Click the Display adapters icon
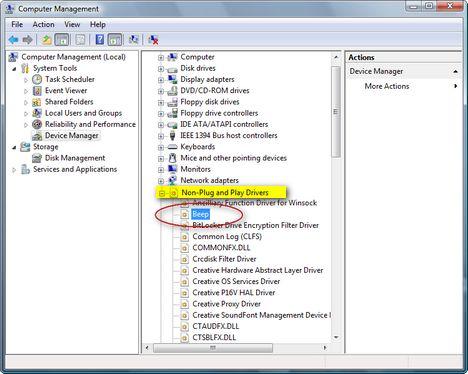468x374 pixels. tap(172, 79)
